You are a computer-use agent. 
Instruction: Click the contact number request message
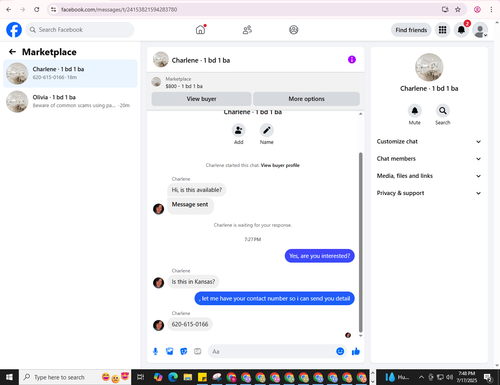274,299
